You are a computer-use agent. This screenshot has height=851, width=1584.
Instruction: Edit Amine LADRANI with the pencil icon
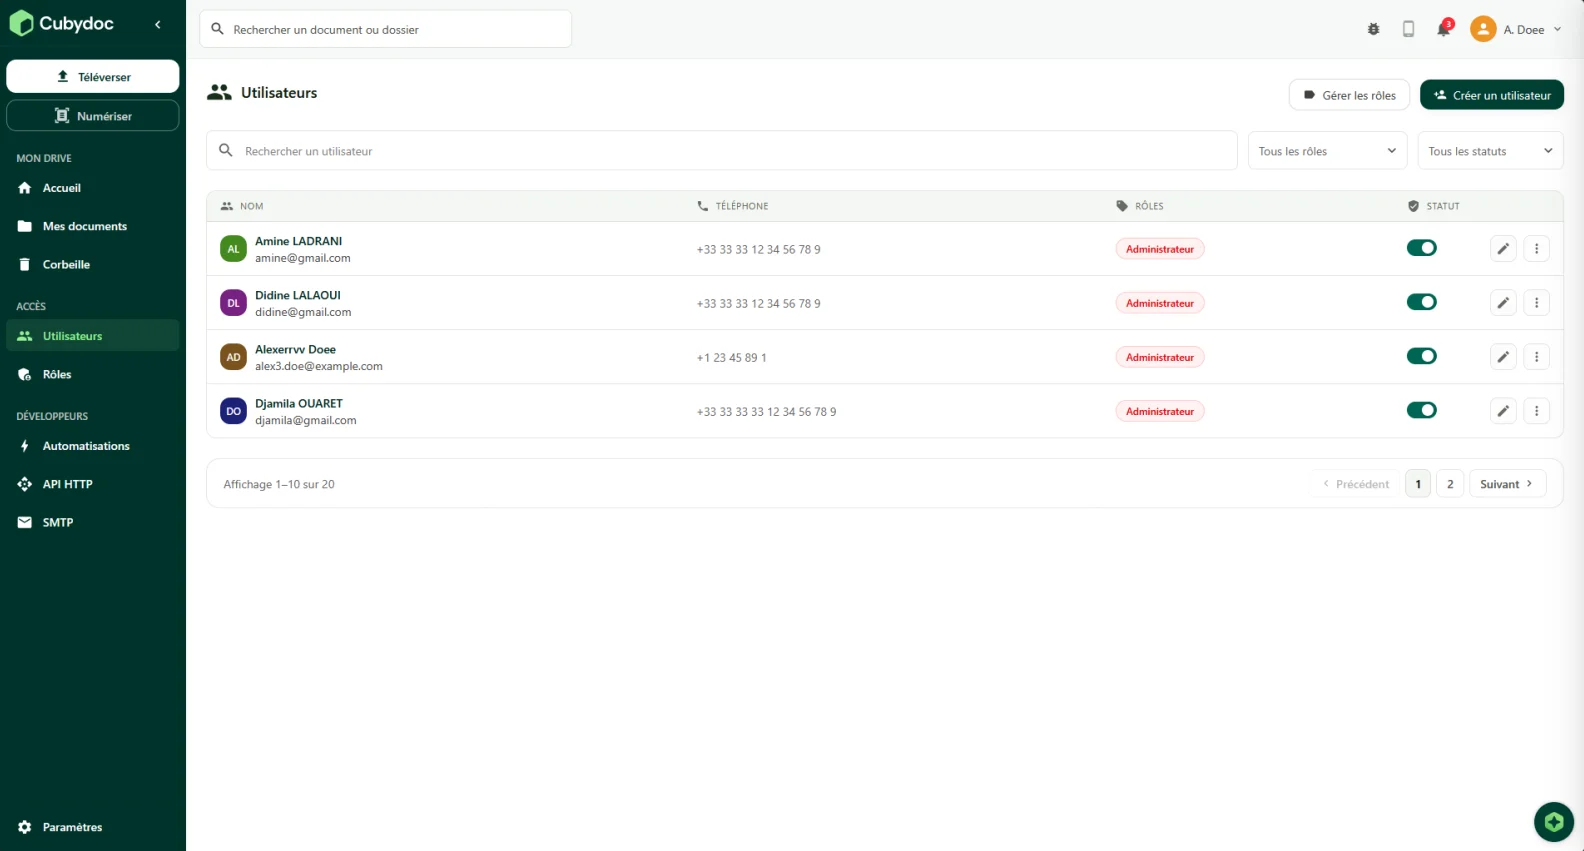pos(1503,248)
